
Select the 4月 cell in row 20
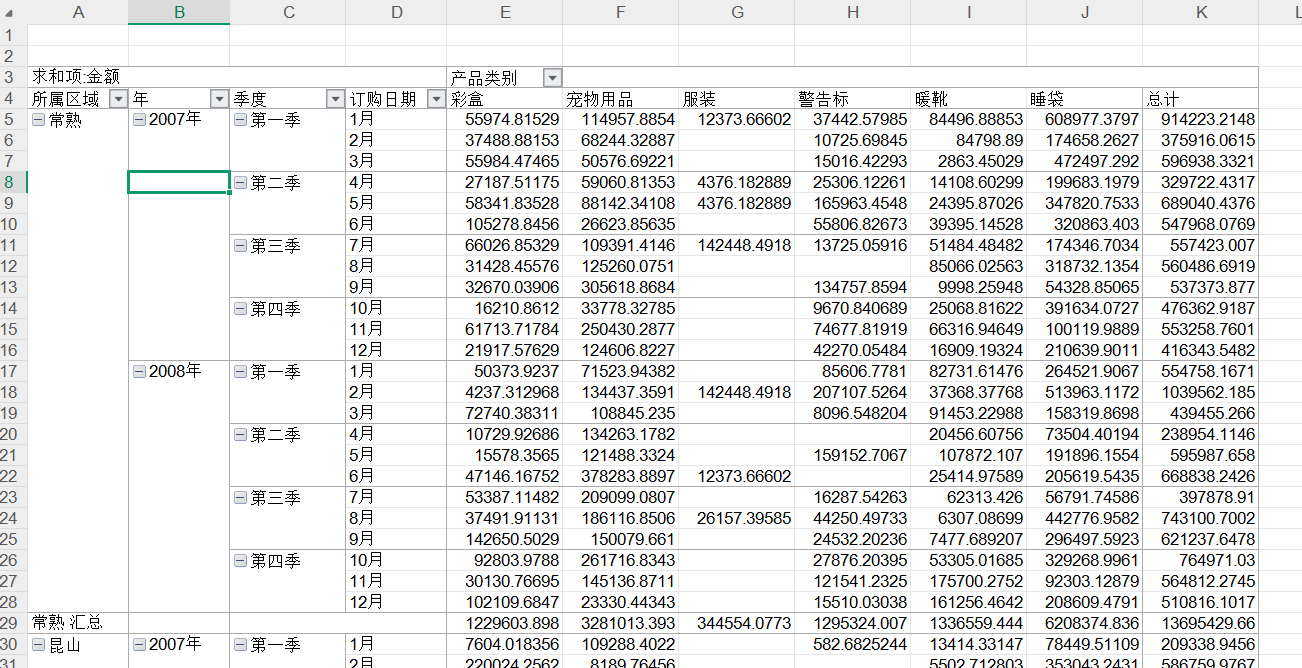coord(396,434)
